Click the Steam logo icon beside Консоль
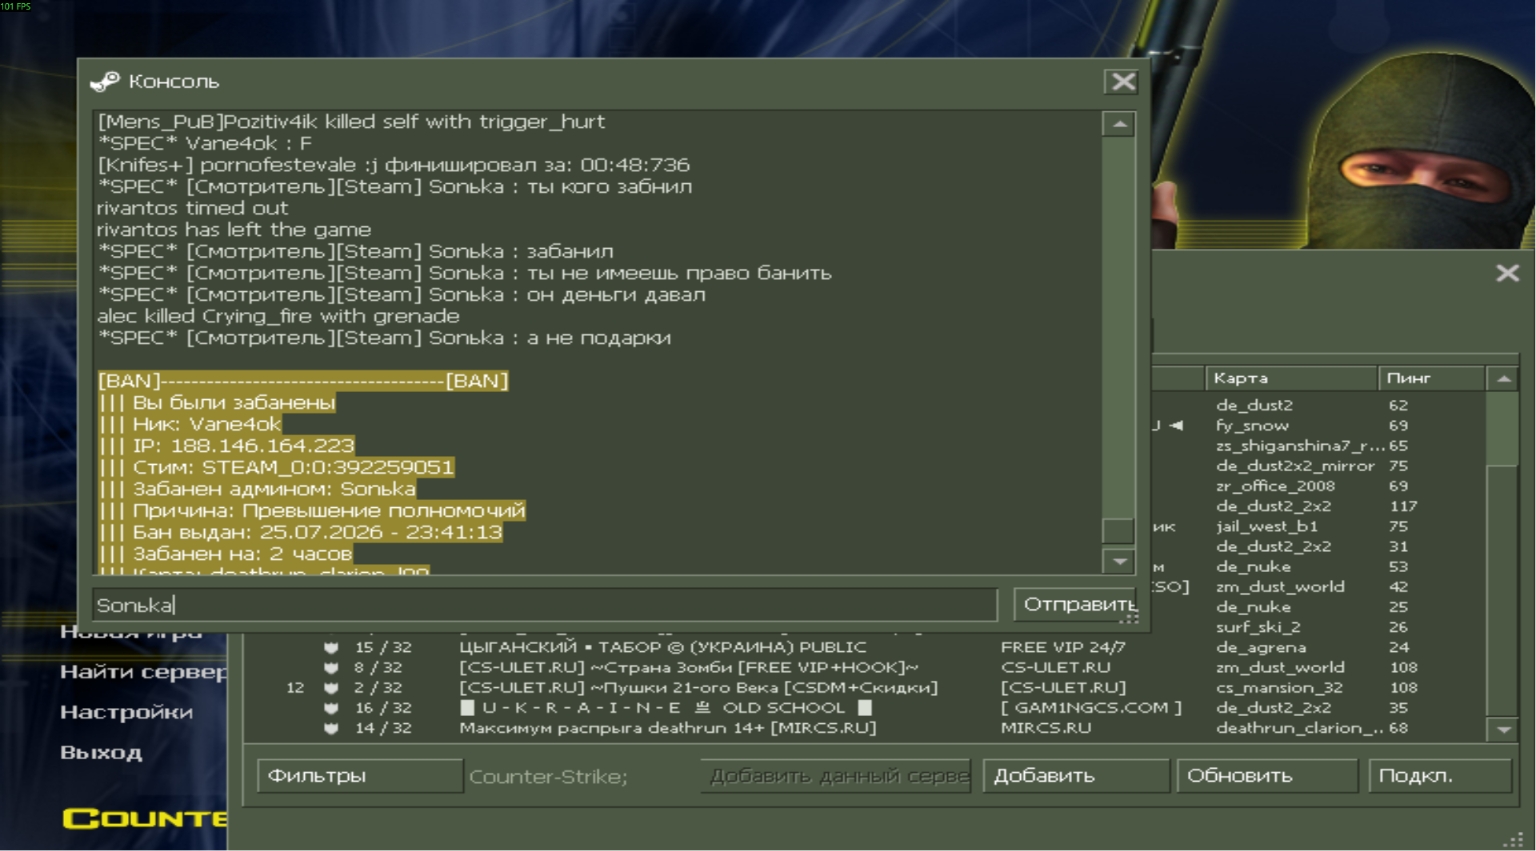The width and height of the screenshot is (1536, 851). tap(104, 81)
